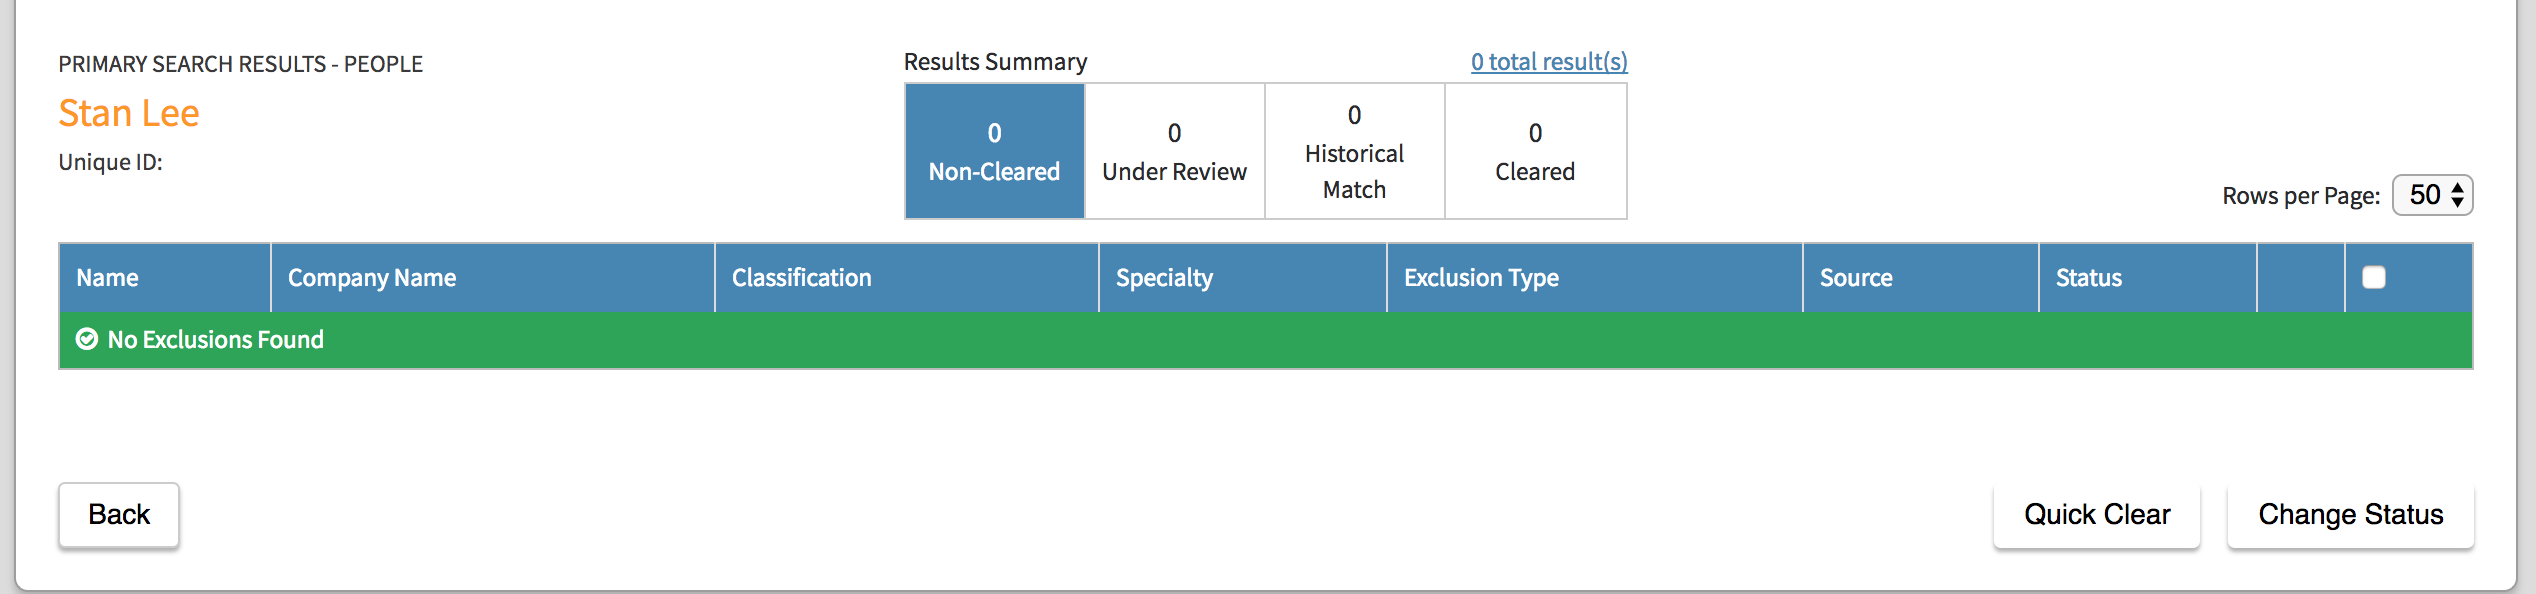This screenshot has height=594, width=2536.
Task: Open the Historical Match tab
Action: pyautogui.click(x=1354, y=151)
